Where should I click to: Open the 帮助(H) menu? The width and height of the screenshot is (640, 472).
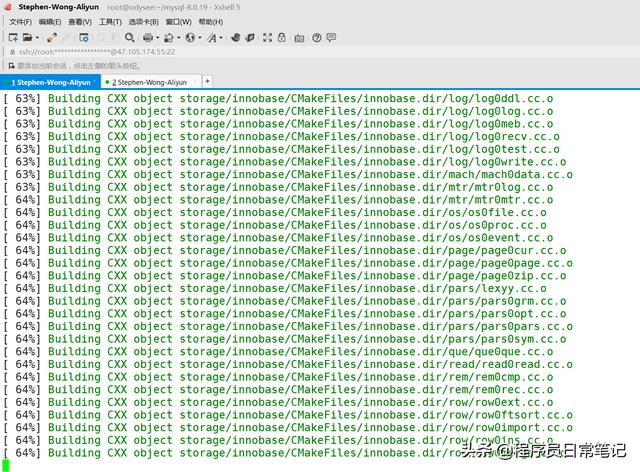[x=211, y=22]
